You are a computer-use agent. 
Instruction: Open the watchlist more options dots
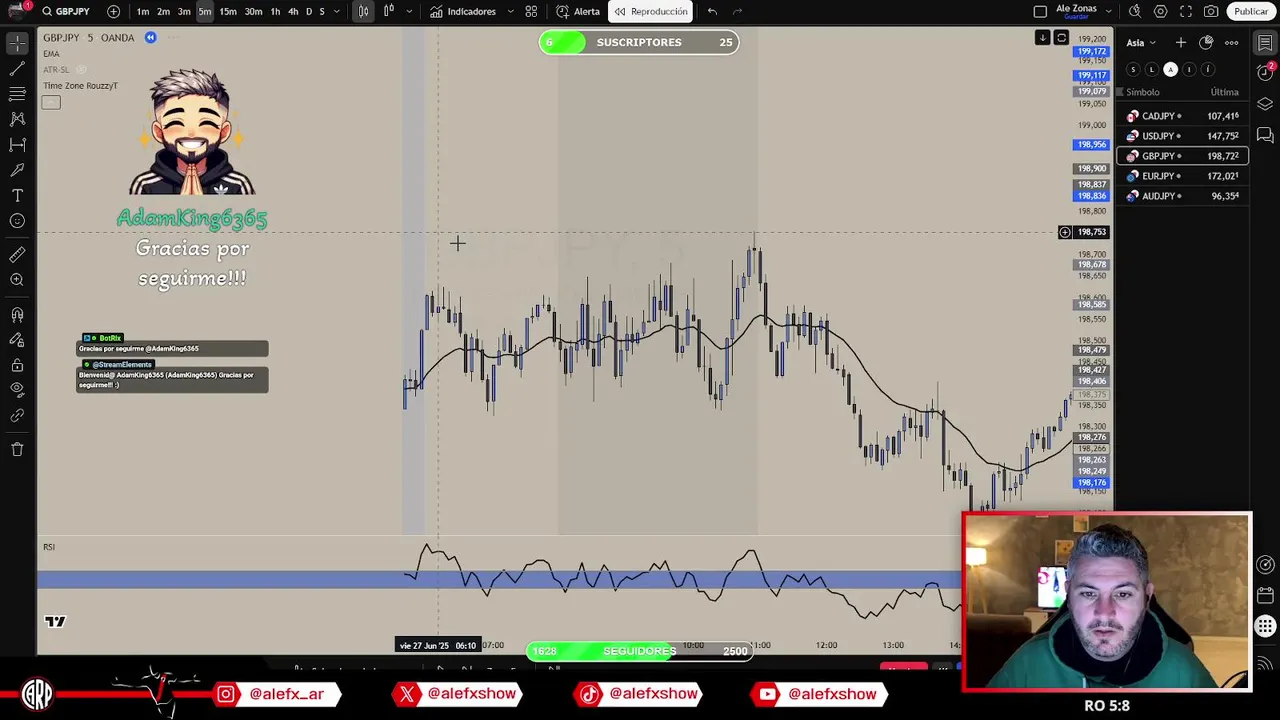coord(1232,43)
